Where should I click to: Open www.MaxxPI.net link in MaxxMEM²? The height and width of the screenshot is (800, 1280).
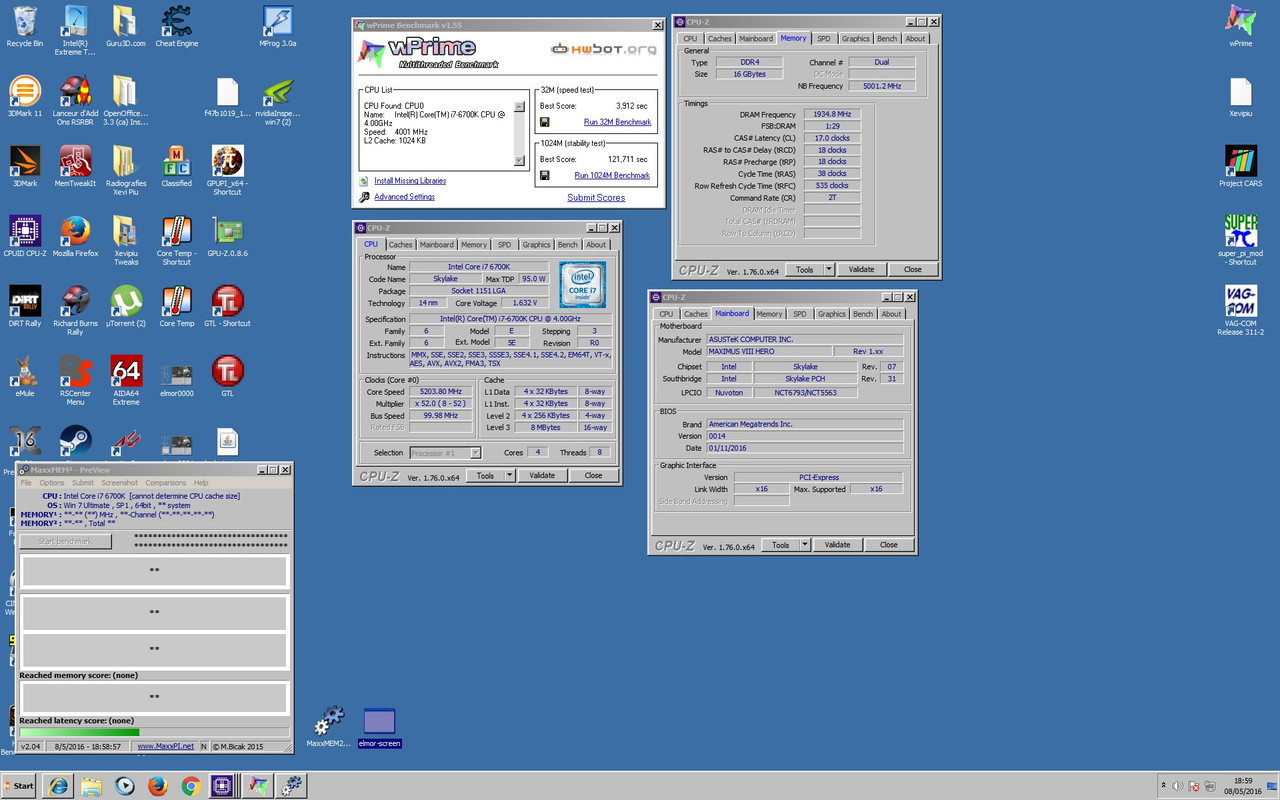pyautogui.click(x=166, y=746)
